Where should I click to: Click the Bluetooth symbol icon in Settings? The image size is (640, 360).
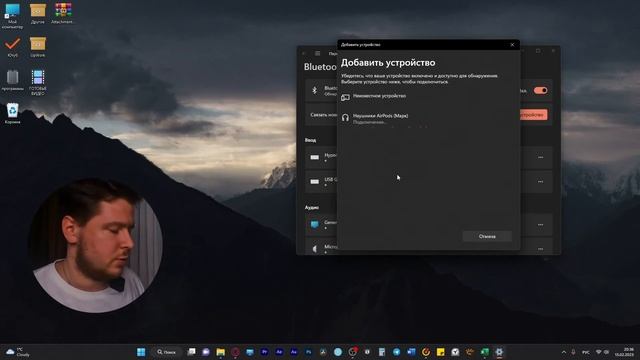click(x=314, y=91)
